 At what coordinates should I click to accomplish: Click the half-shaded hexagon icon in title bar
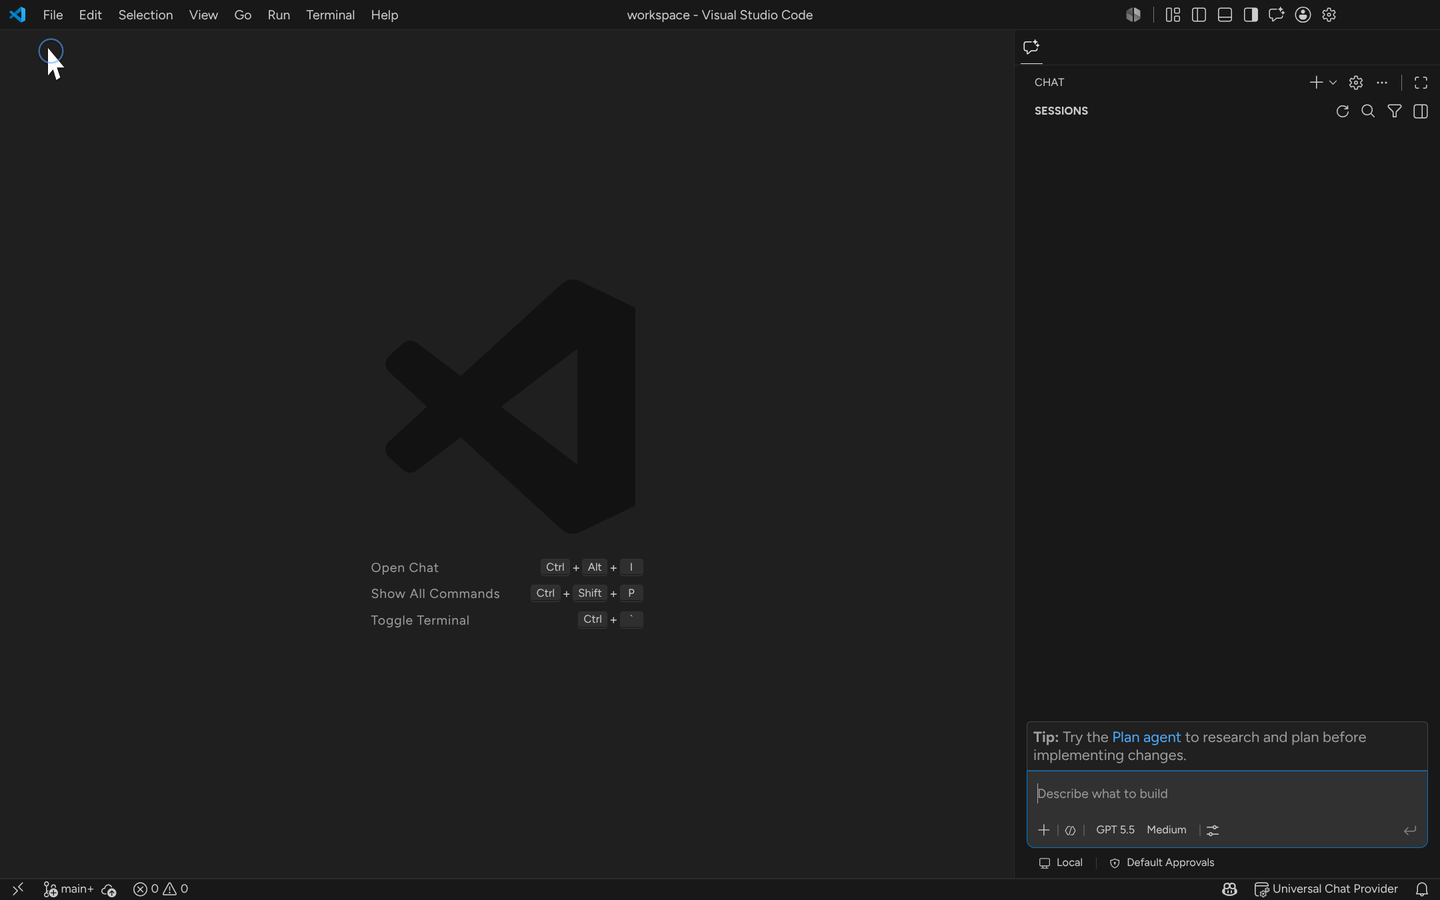pyautogui.click(x=1133, y=15)
